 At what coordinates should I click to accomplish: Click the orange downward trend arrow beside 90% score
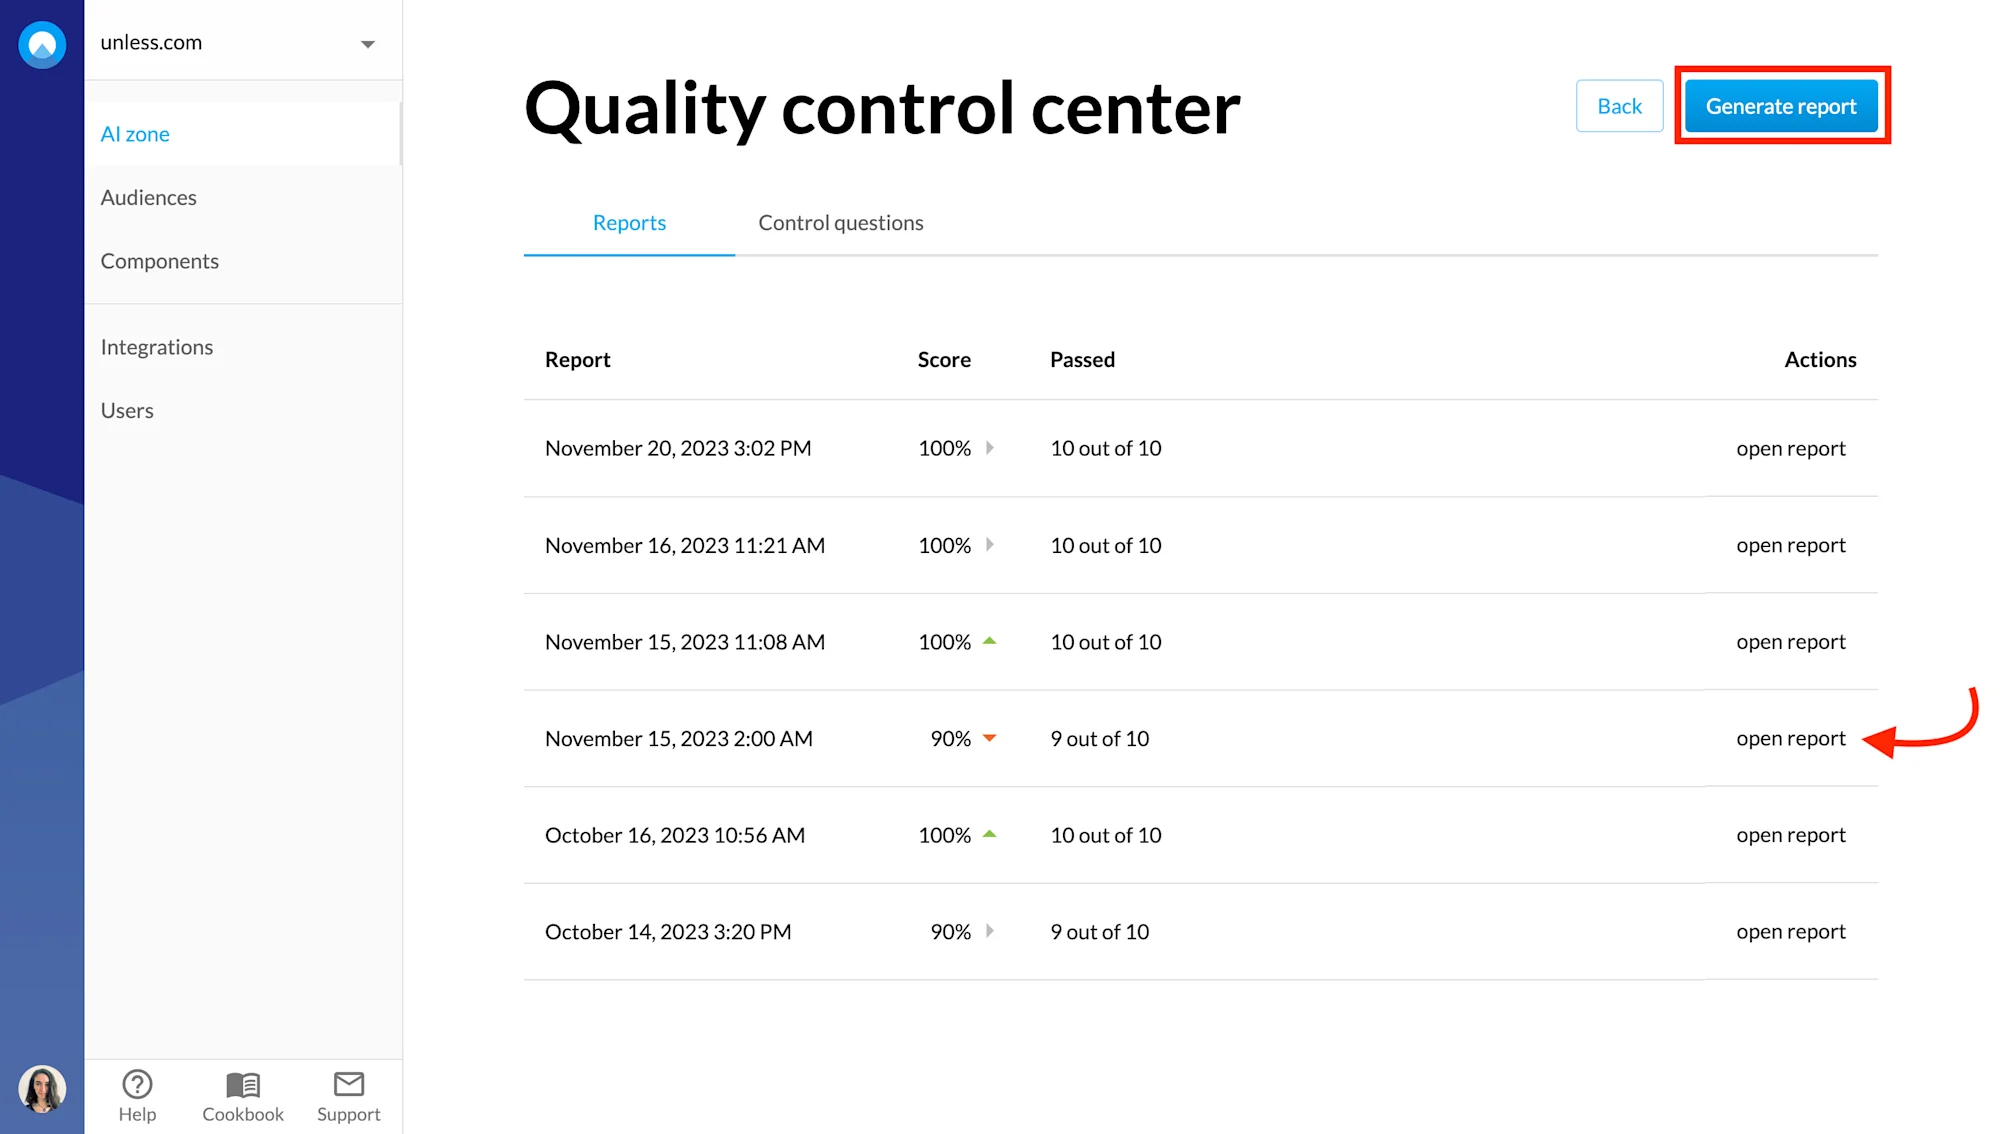(x=990, y=738)
